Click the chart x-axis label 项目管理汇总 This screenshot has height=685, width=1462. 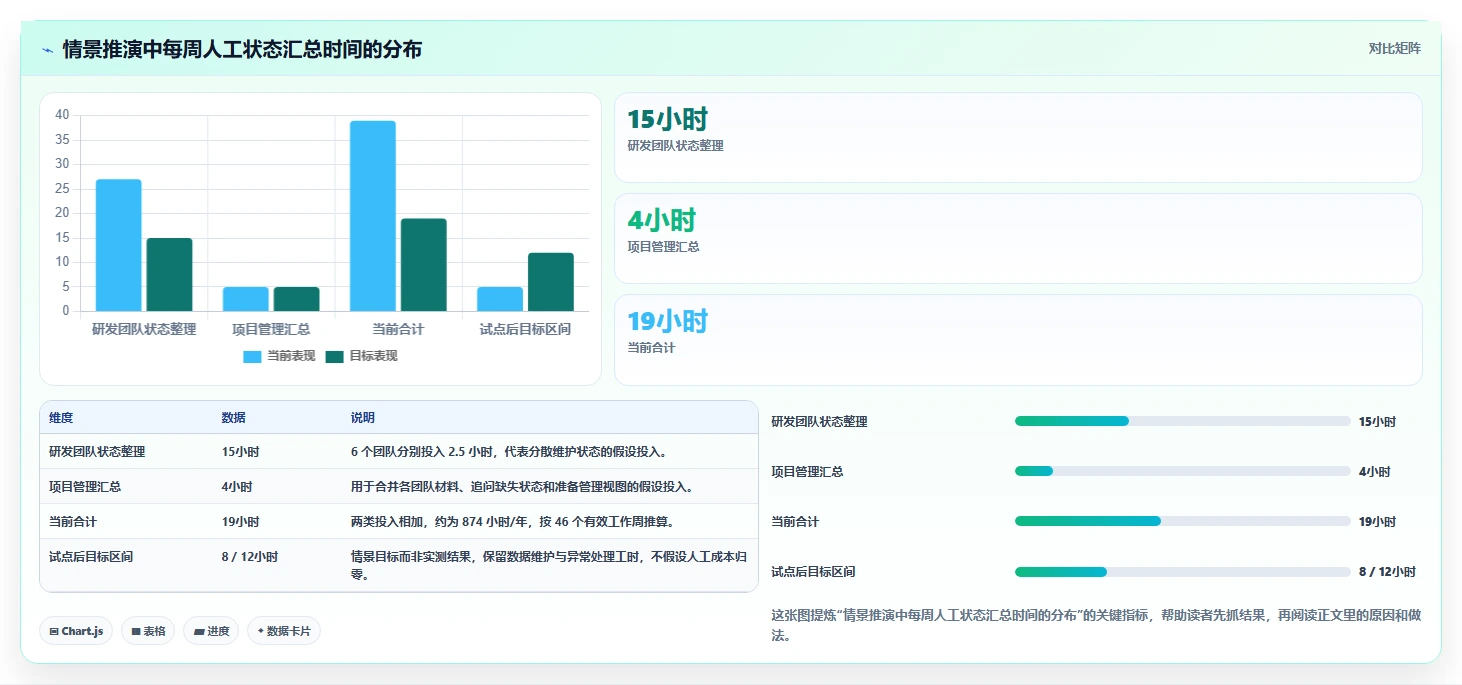(x=271, y=329)
